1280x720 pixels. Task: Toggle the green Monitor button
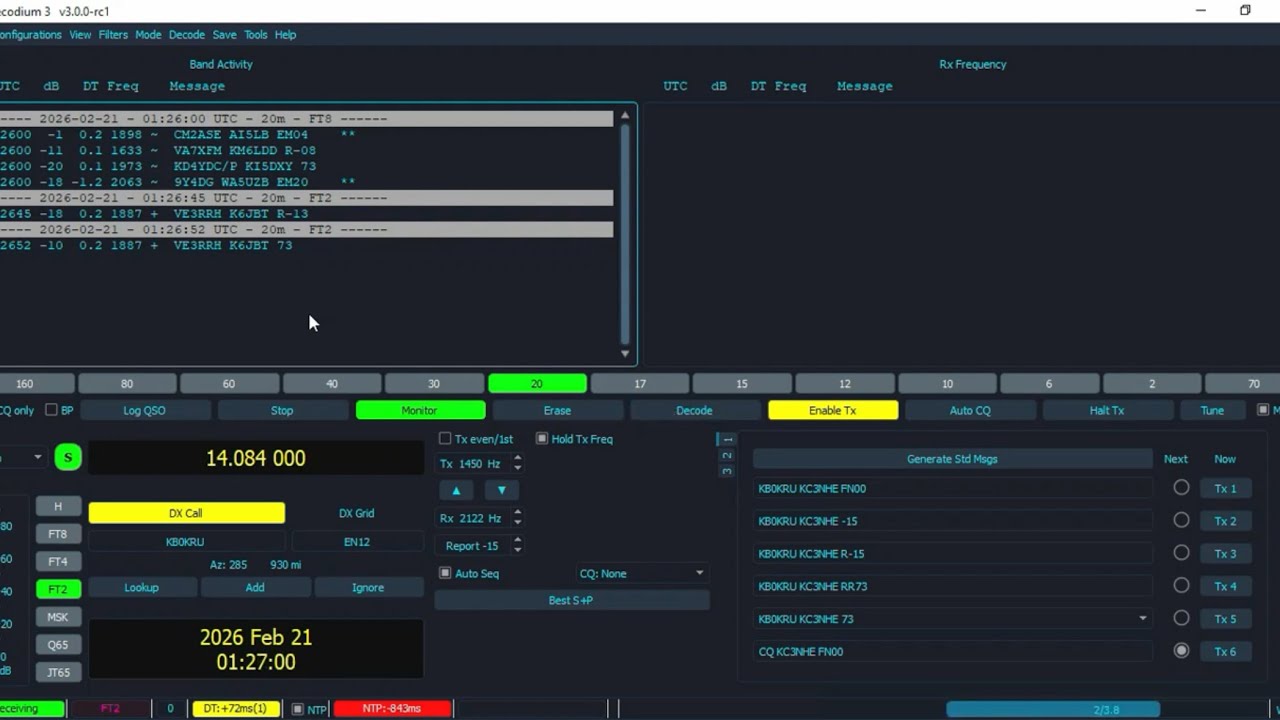[x=419, y=410]
